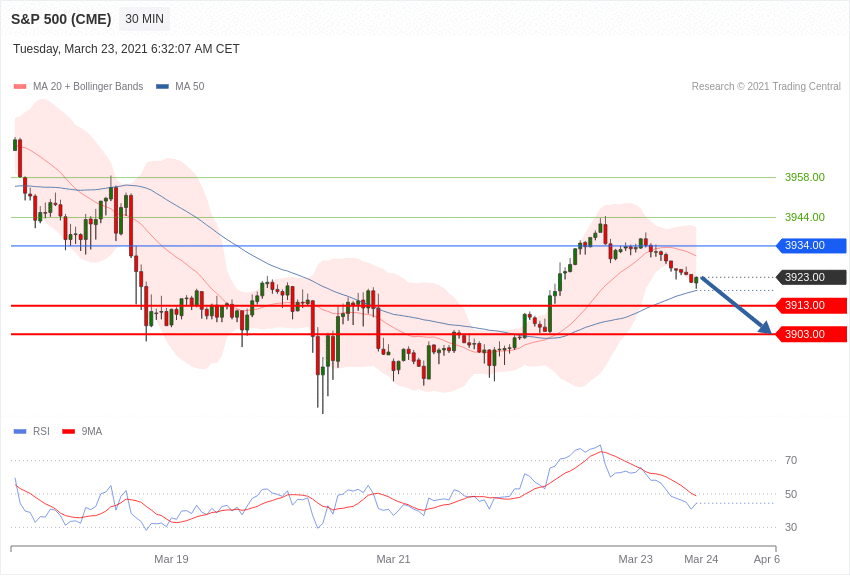This screenshot has height=576, width=850.
Task: Click the RSI legend label
Action: click(x=41, y=431)
